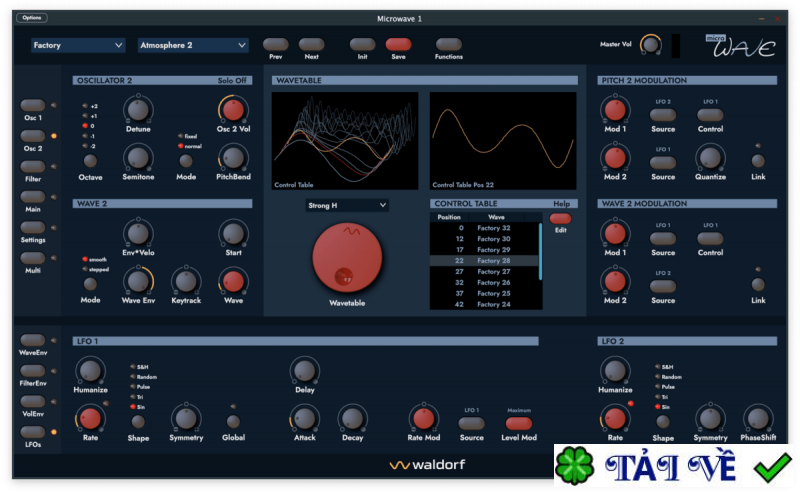Image resolution: width=800 pixels, height=493 pixels.
Task: Open Help in Control Table header
Action: point(561,204)
